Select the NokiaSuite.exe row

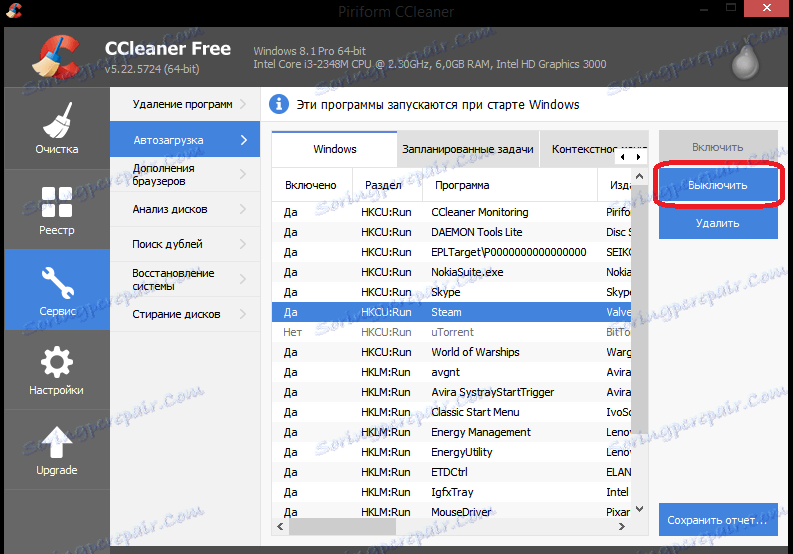452,272
